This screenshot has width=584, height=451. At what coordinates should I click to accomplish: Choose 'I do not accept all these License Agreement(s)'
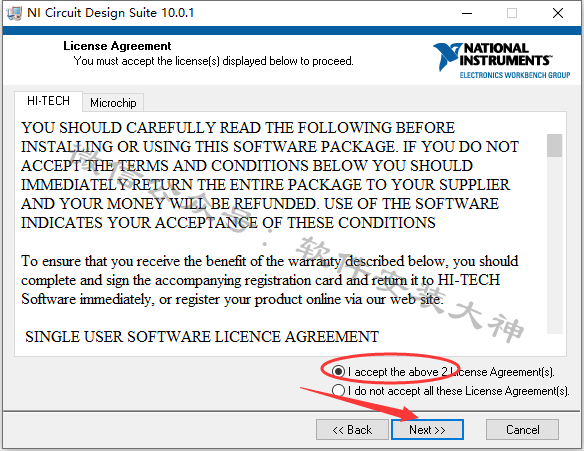[450, 391]
